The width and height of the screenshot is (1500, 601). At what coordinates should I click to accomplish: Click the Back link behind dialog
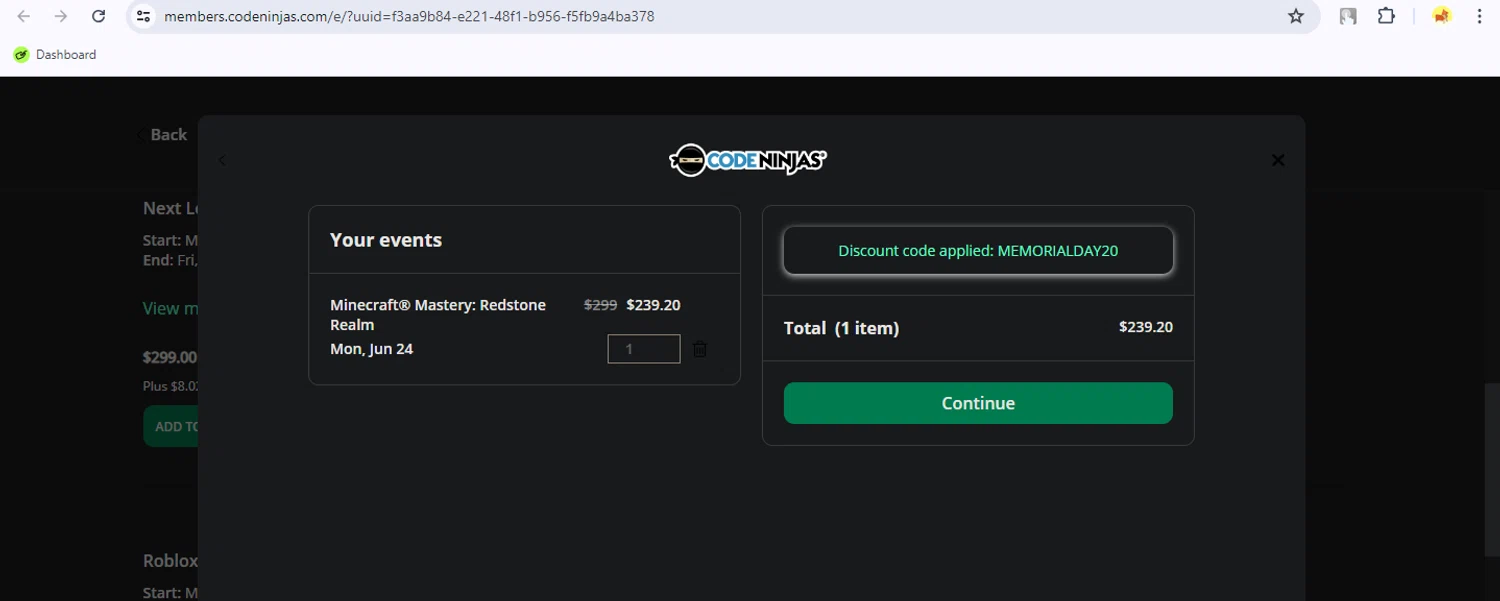coord(162,135)
